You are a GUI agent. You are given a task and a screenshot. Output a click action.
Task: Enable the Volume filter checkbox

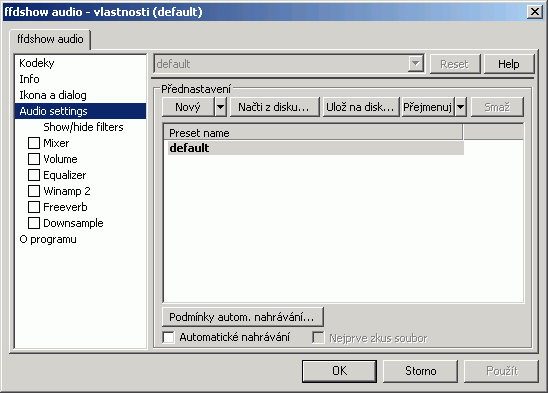[x=34, y=159]
